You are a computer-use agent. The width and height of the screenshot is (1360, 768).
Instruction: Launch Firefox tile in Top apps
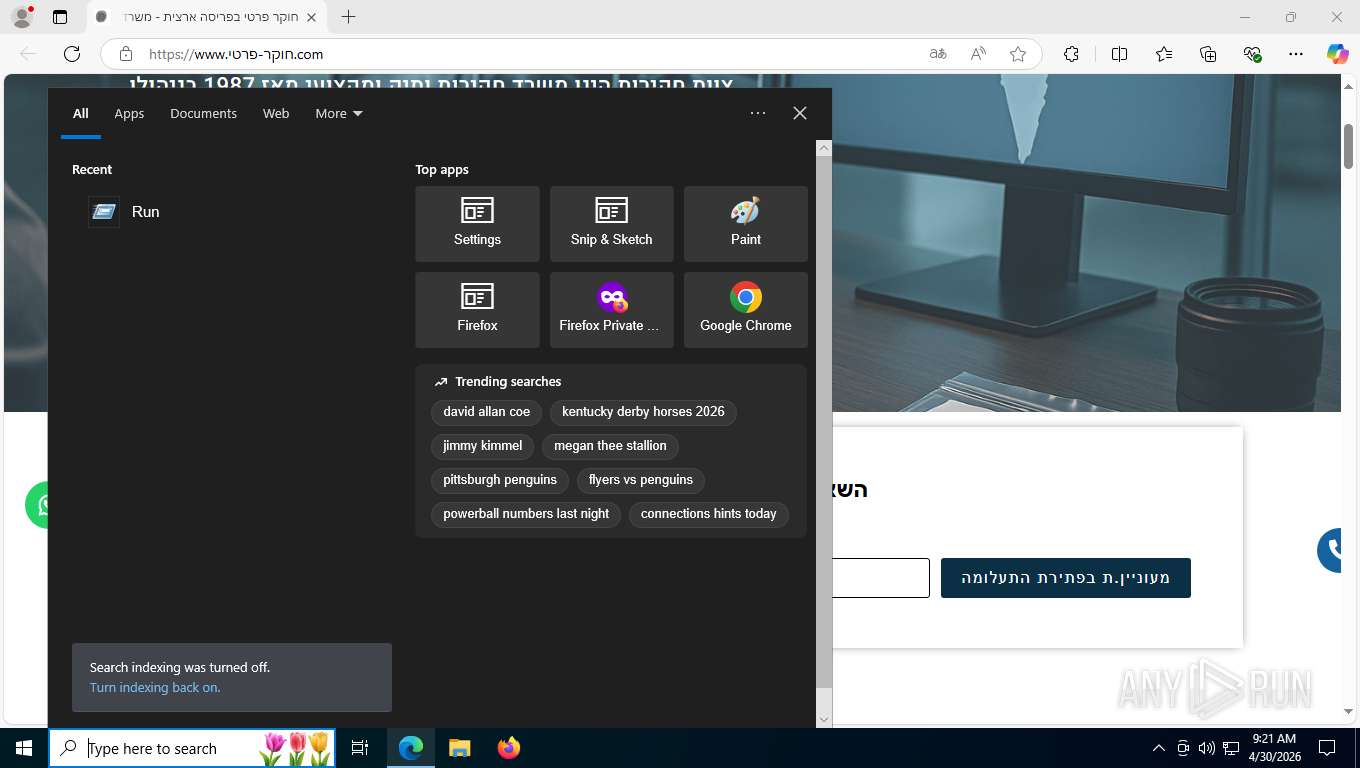pyautogui.click(x=477, y=310)
